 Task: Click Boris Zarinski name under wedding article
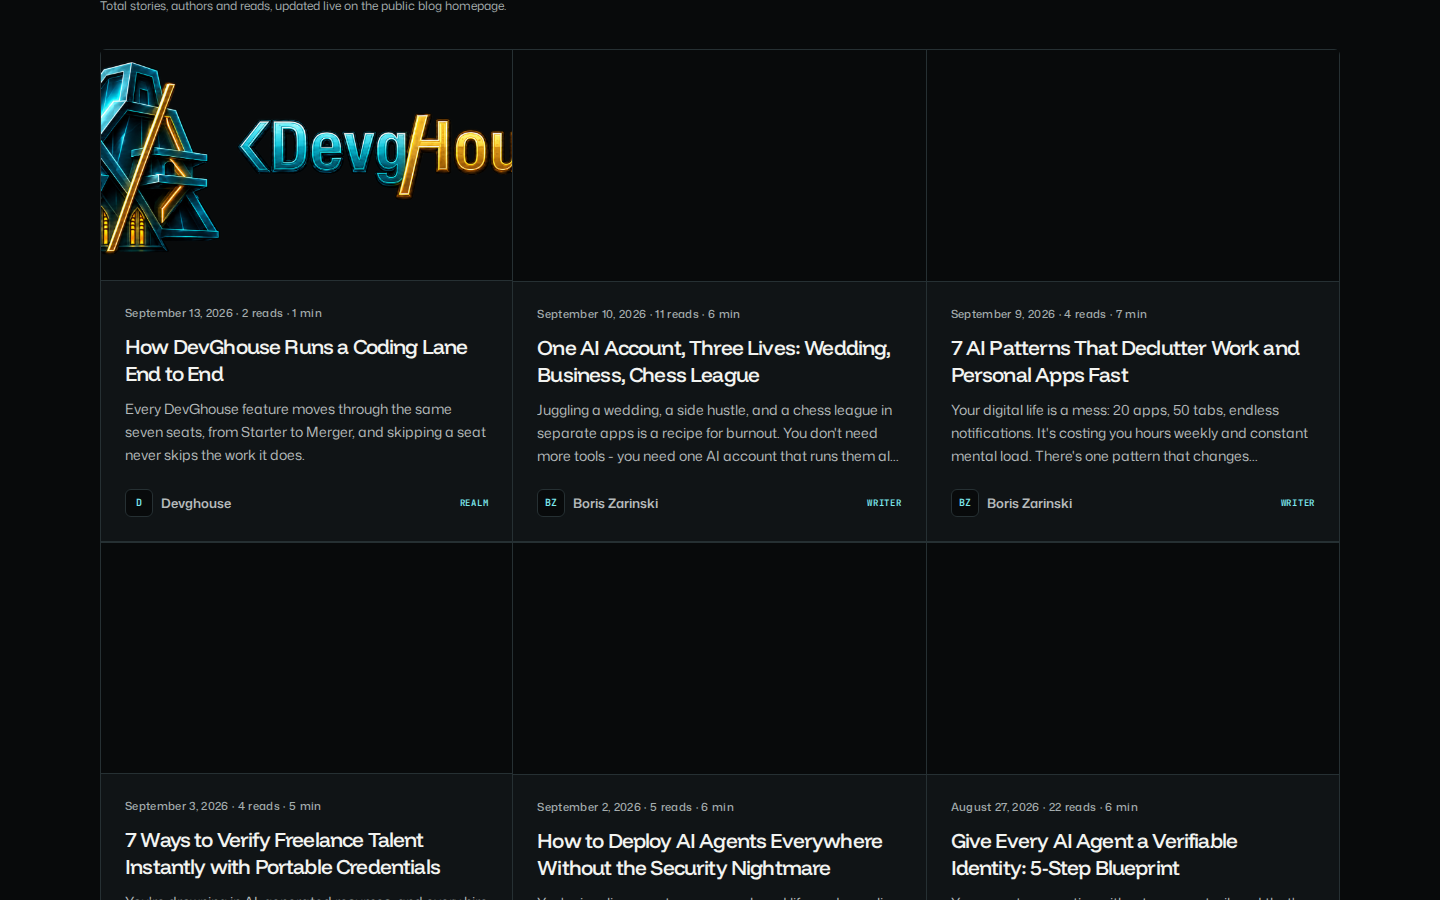(x=615, y=503)
